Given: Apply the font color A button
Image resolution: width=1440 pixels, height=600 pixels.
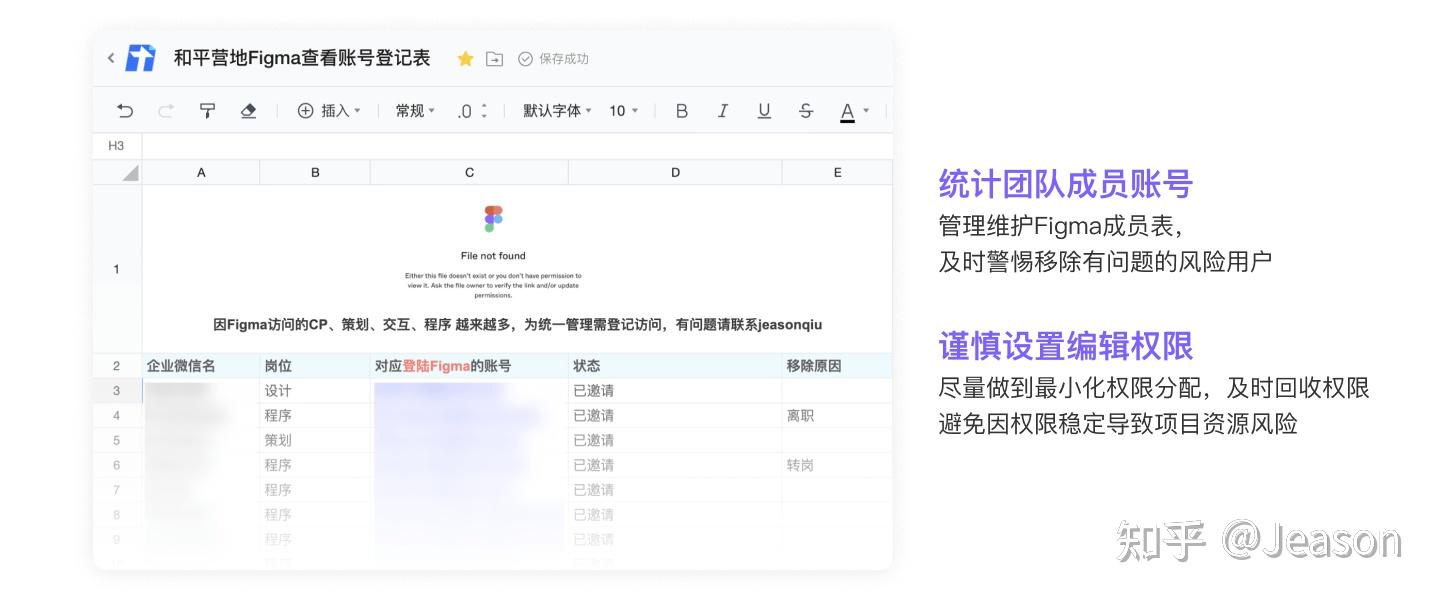Looking at the screenshot, I should pyautogui.click(x=847, y=112).
